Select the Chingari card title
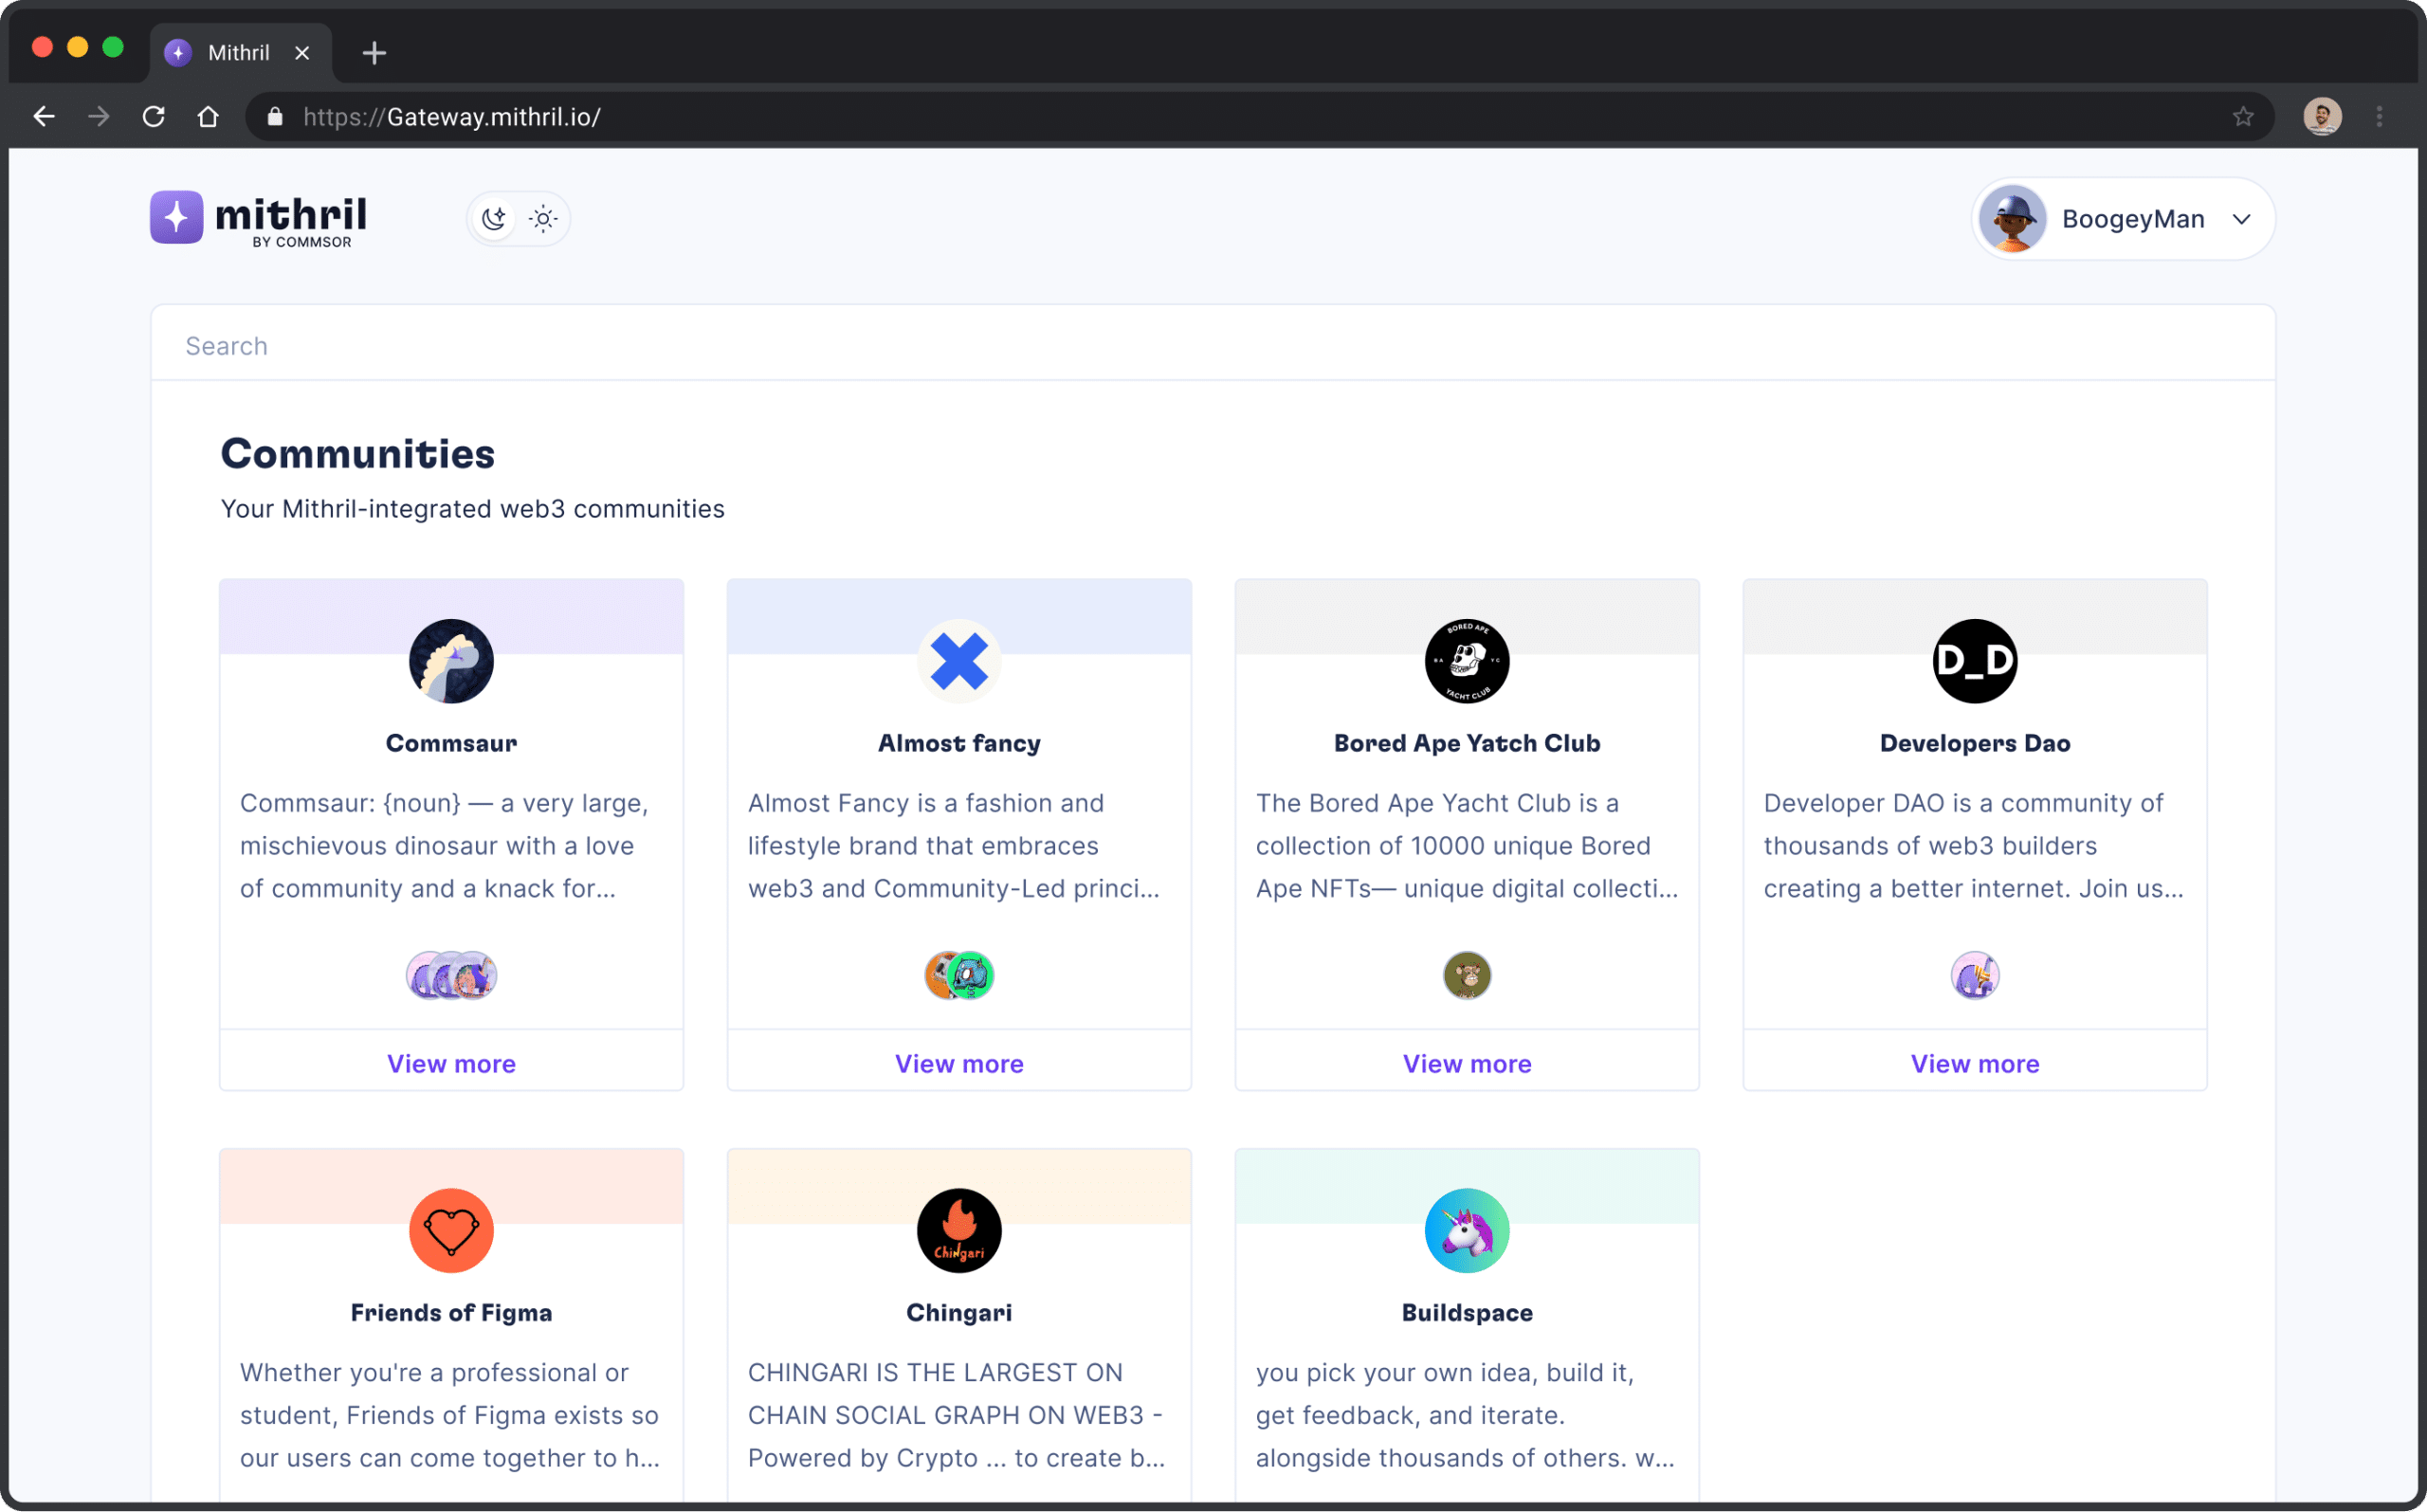 click(x=958, y=1312)
